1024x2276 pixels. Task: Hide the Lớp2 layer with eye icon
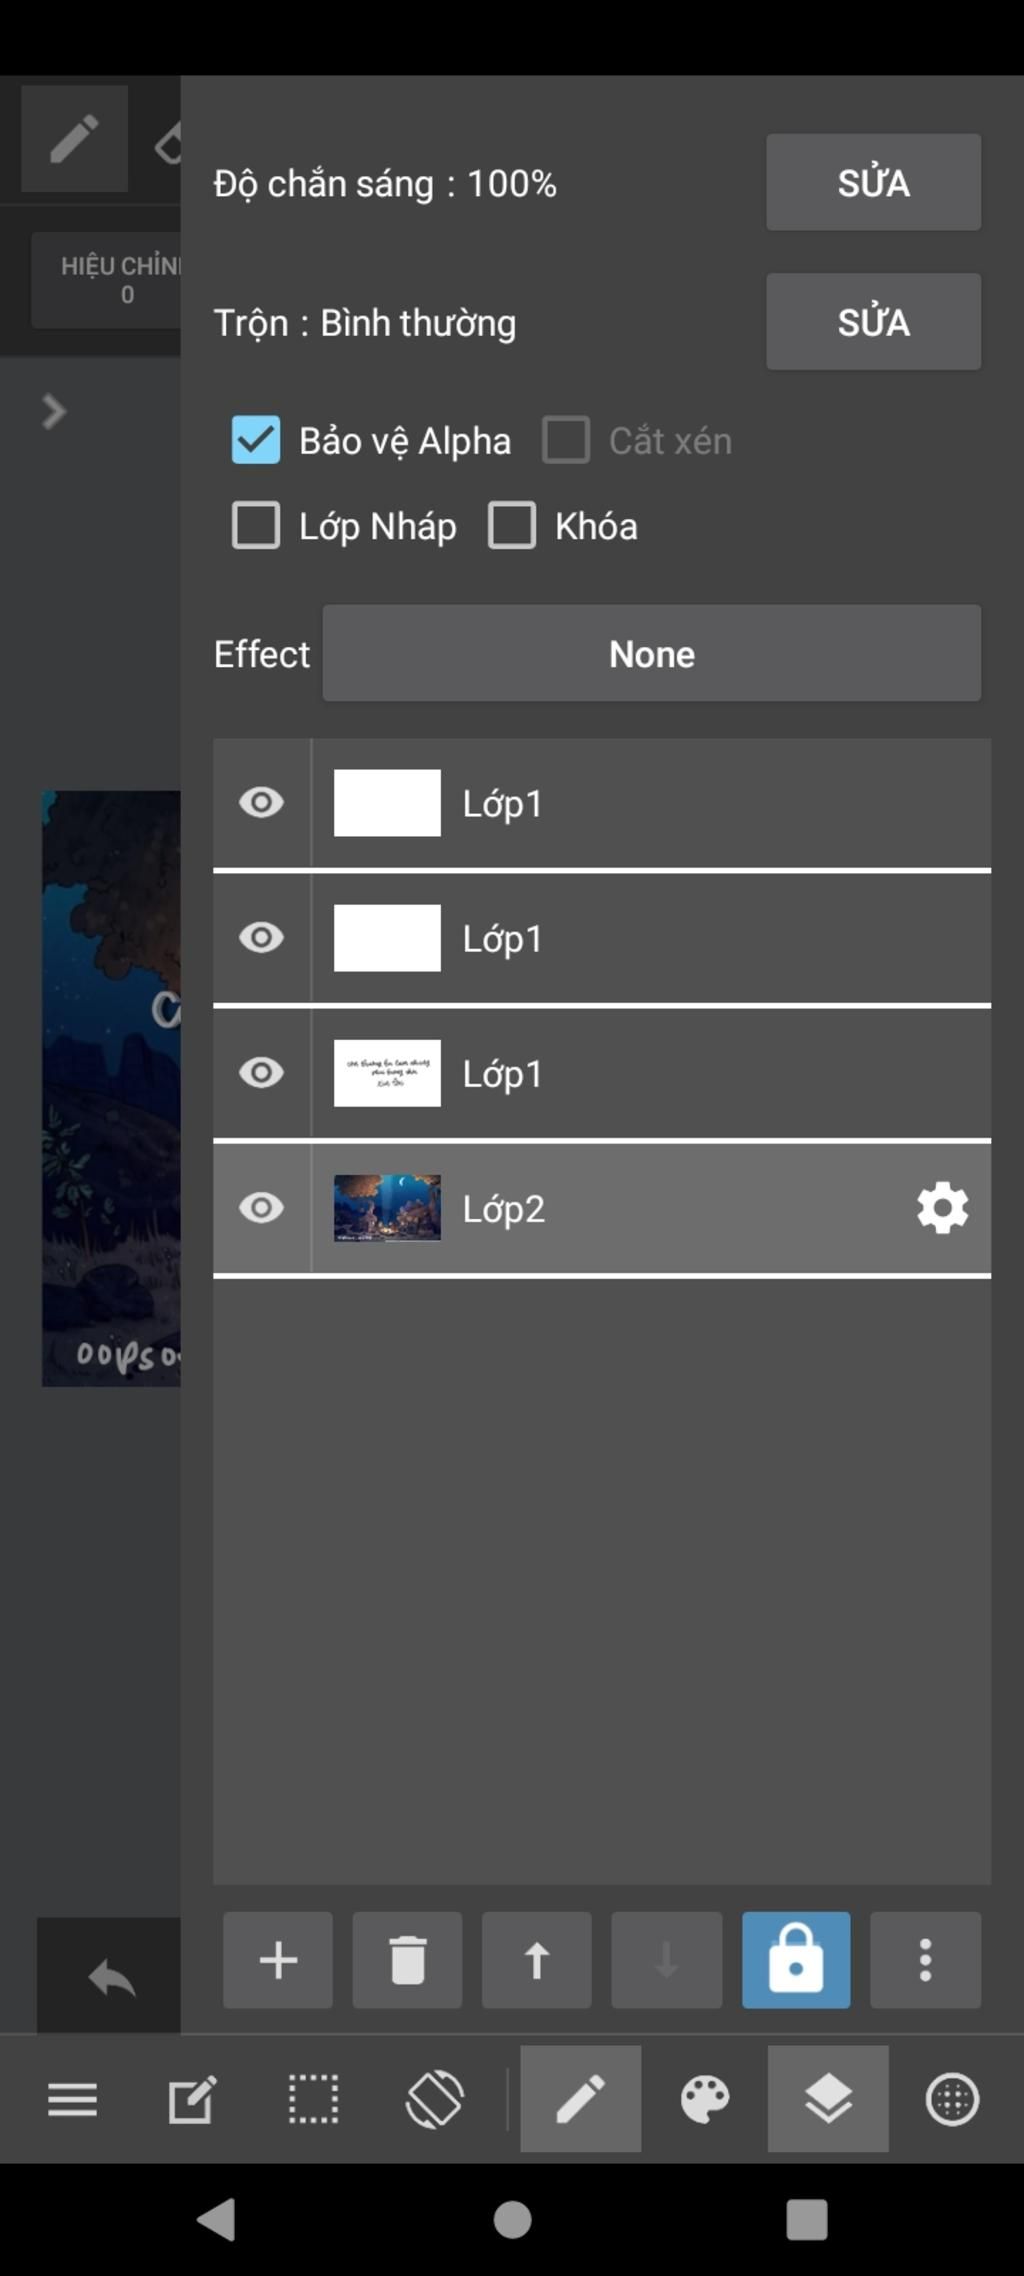261,1208
